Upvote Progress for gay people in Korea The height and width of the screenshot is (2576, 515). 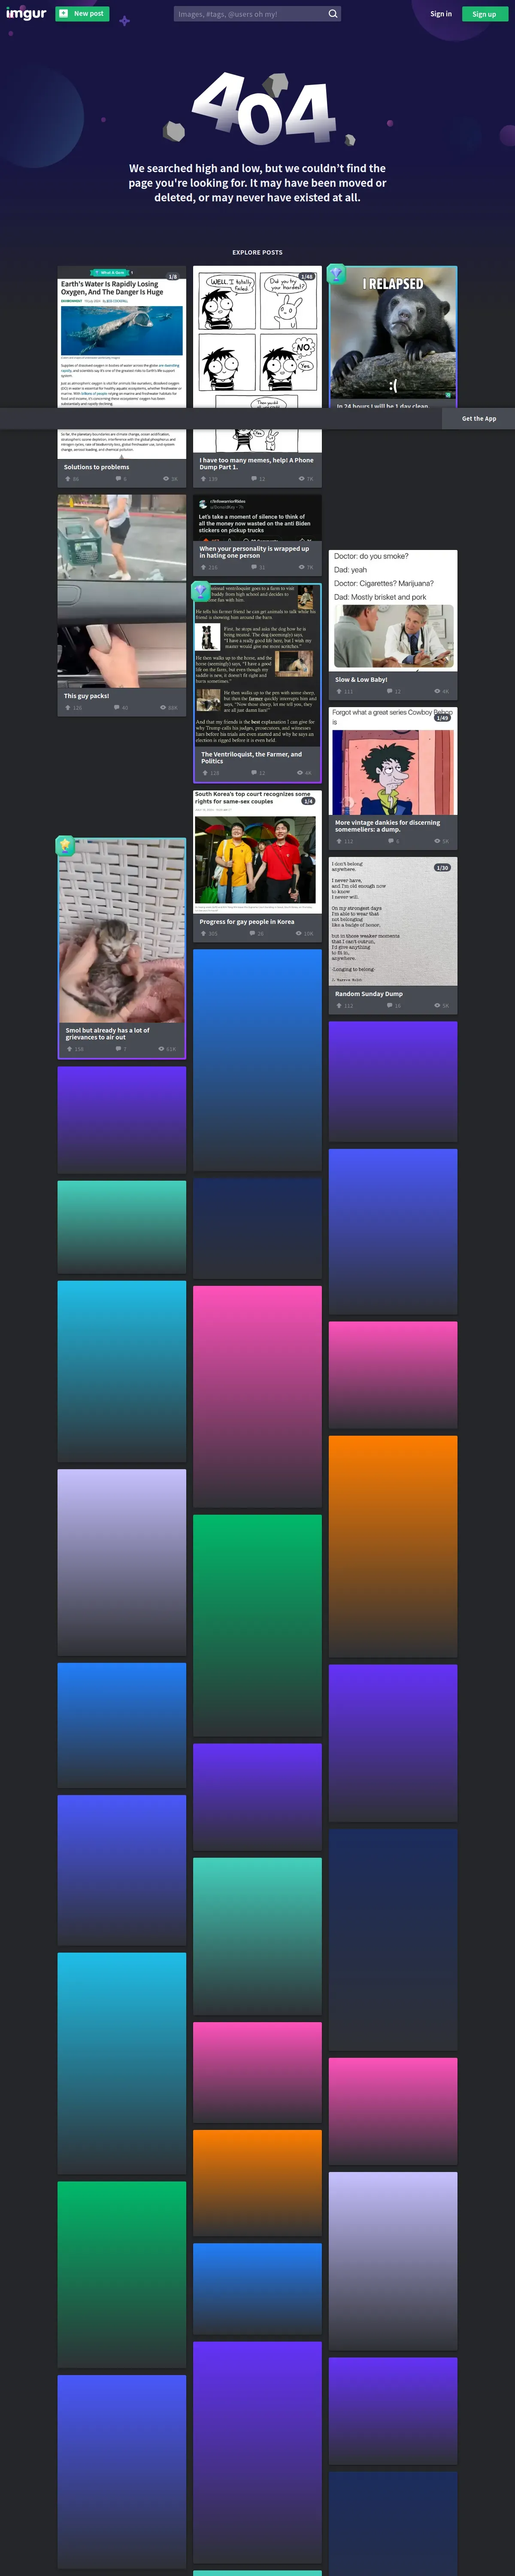tap(203, 933)
